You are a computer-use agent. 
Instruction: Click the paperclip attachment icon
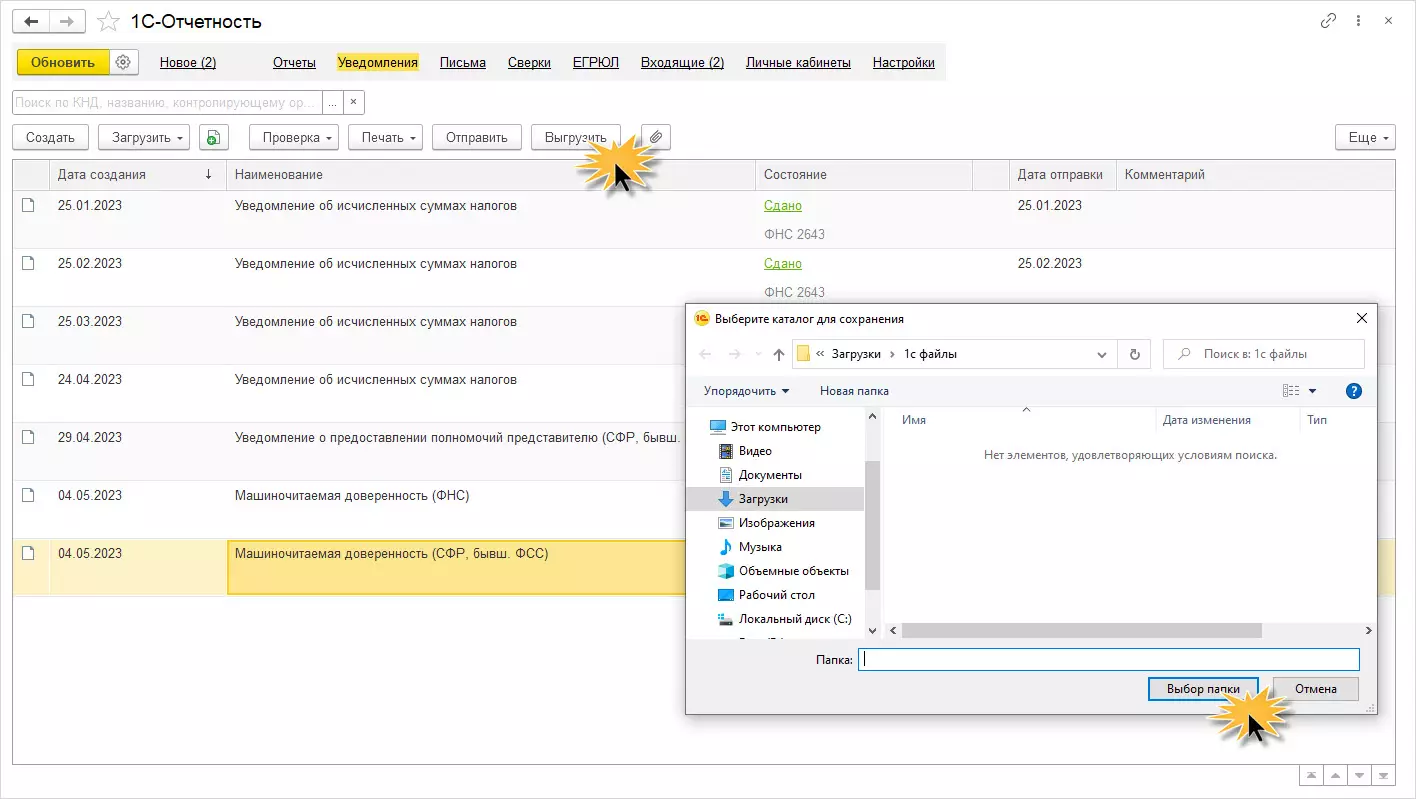[656, 138]
